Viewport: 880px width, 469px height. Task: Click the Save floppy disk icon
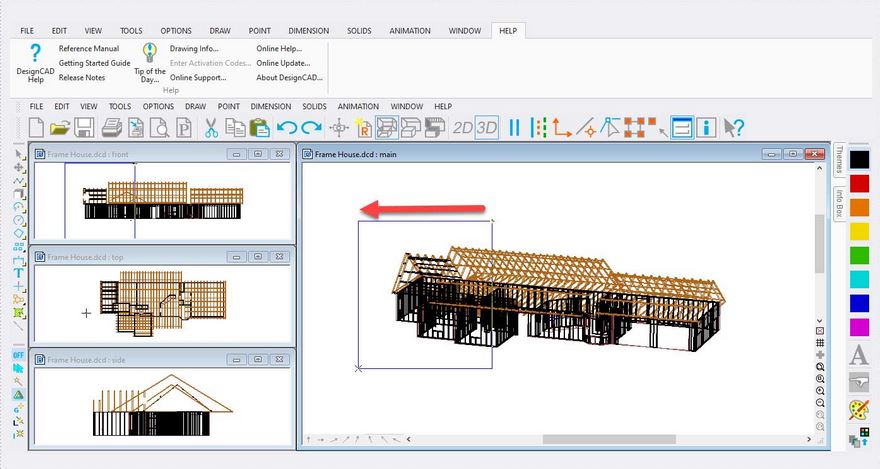click(84, 127)
